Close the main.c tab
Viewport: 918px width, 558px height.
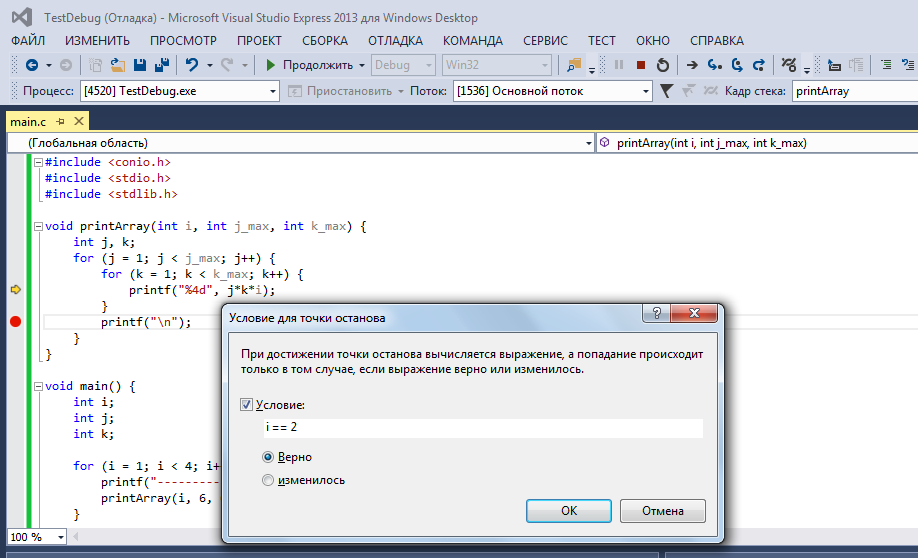pyautogui.click(x=79, y=121)
